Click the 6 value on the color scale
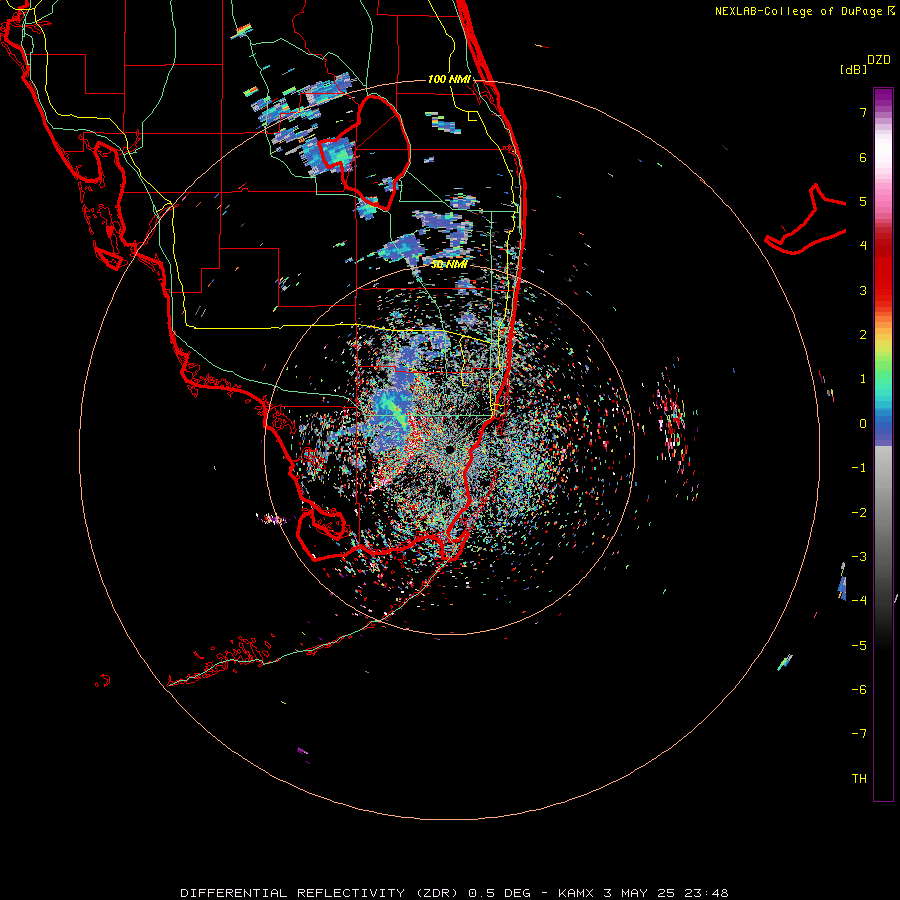This screenshot has height=900, width=900. tap(863, 157)
